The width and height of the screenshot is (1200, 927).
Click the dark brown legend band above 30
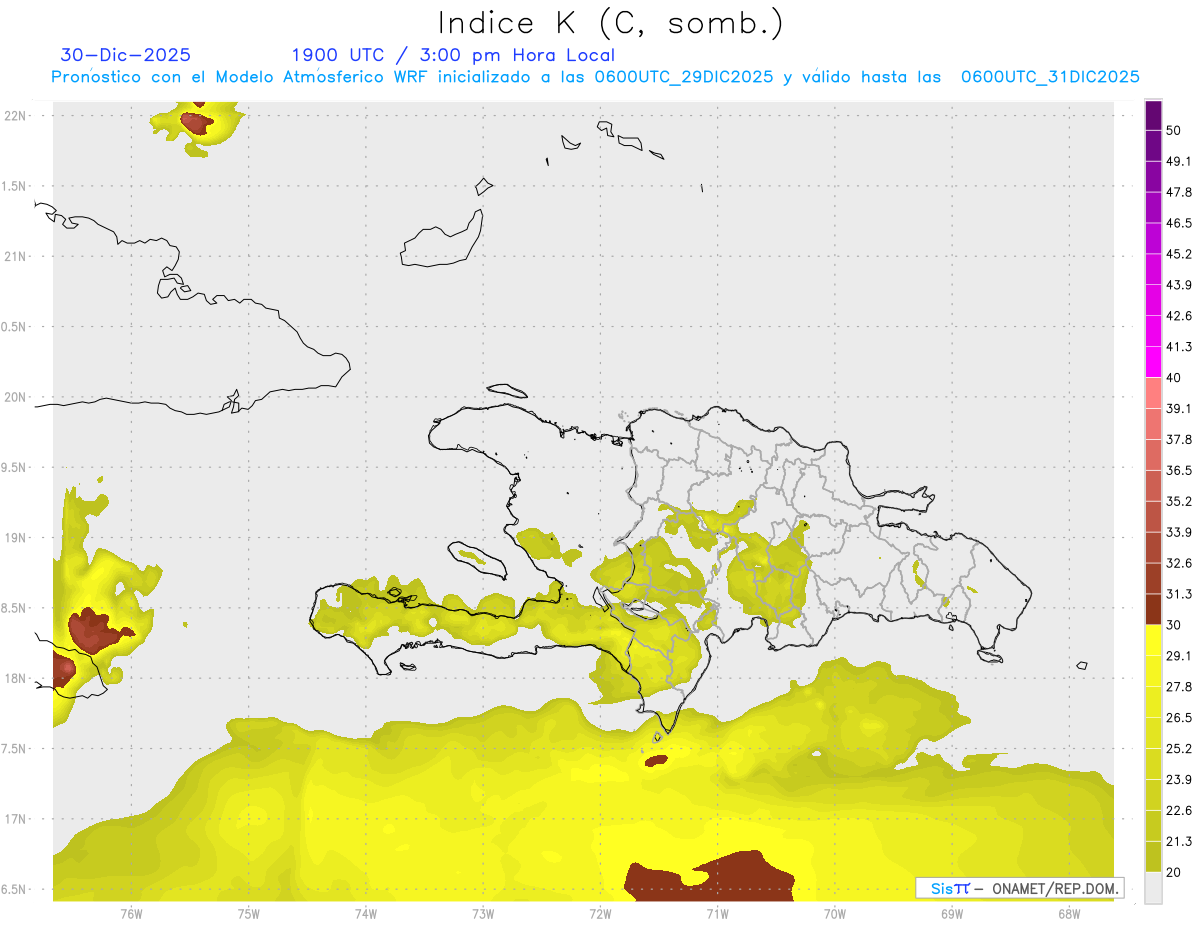[1153, 609]
